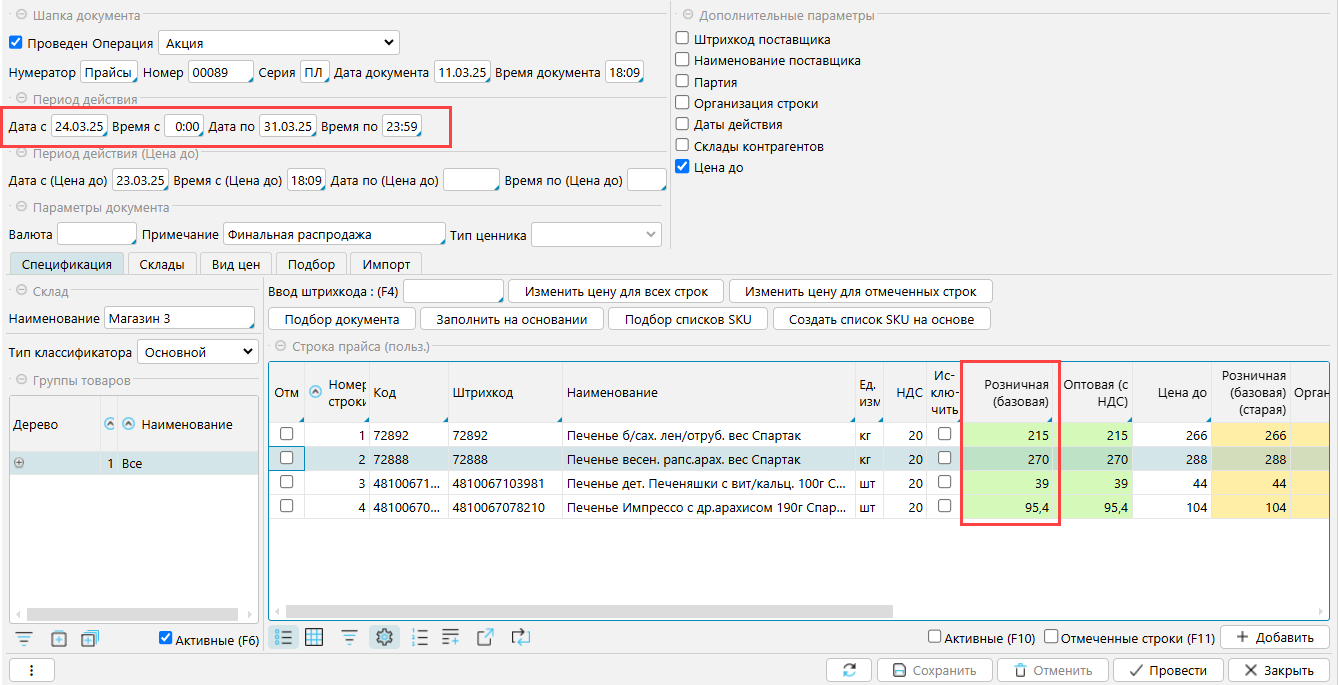The image size is (1338, 685).
Task: Click the refresh icon button near Сохранить
Action: point(850,670)
